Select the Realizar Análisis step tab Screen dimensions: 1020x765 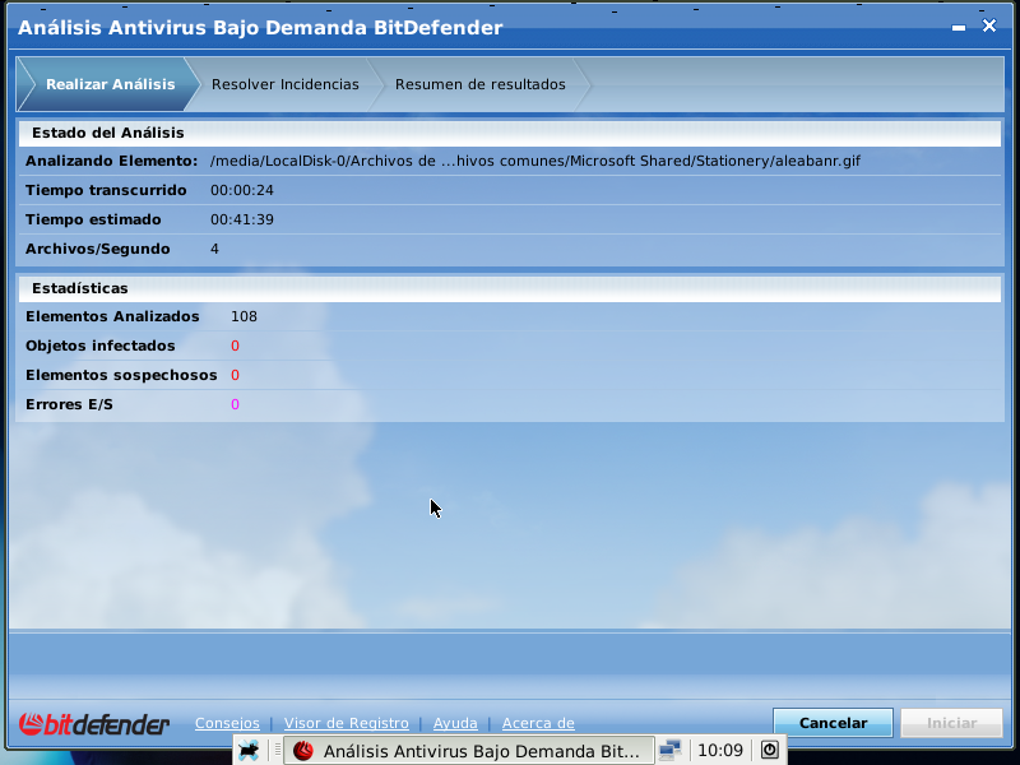click(110, 85)
